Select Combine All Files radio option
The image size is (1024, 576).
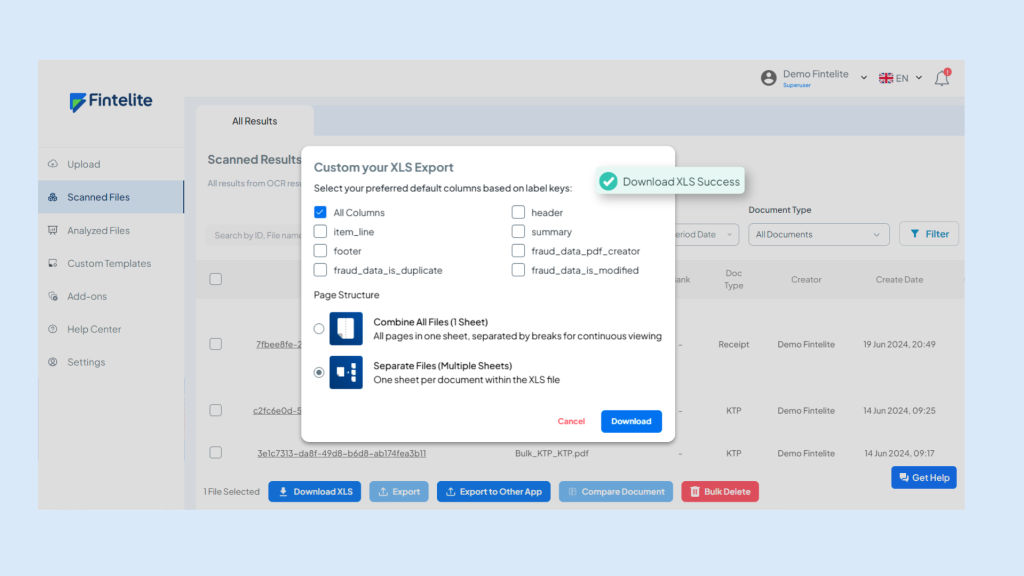(319, 328)
